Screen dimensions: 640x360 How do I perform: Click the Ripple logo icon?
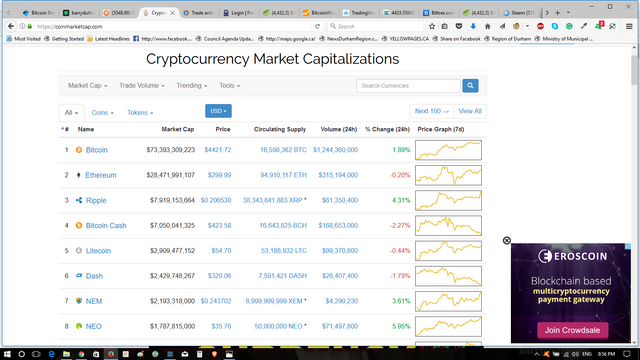coord(79,200)
